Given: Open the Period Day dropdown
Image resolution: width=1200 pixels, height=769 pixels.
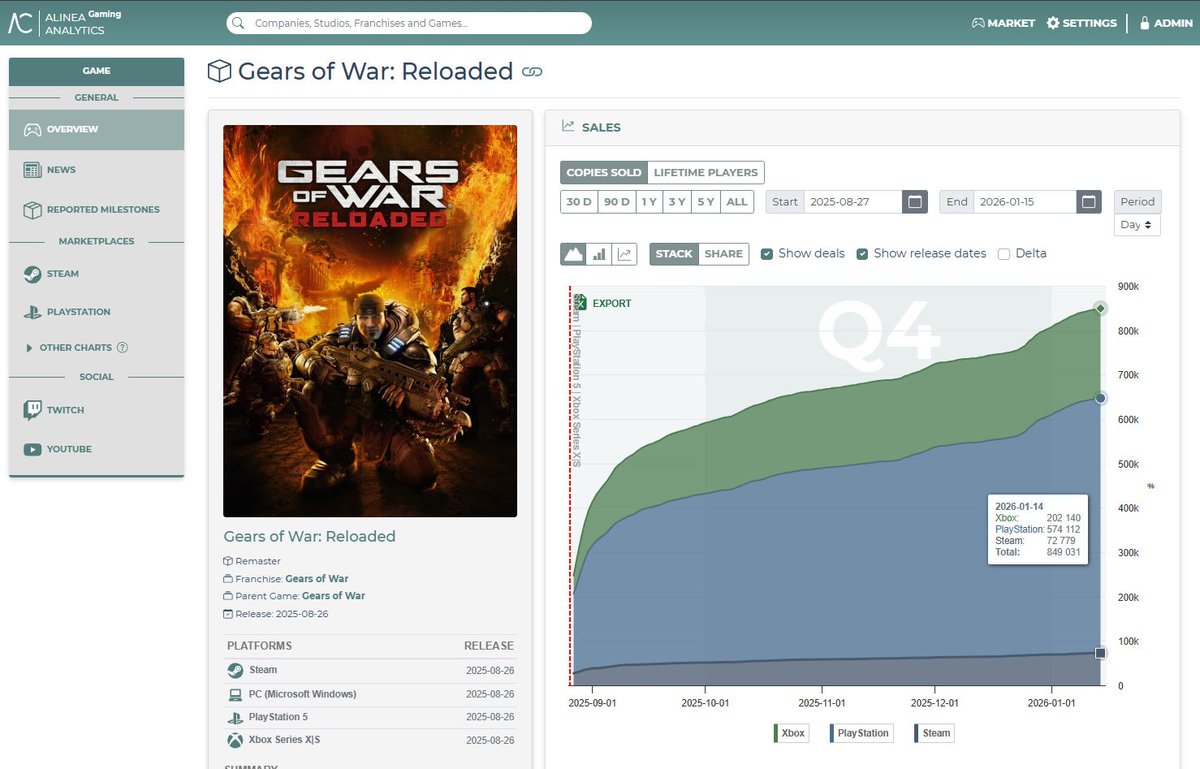Looking at the screenshot, I should 1137,225.
